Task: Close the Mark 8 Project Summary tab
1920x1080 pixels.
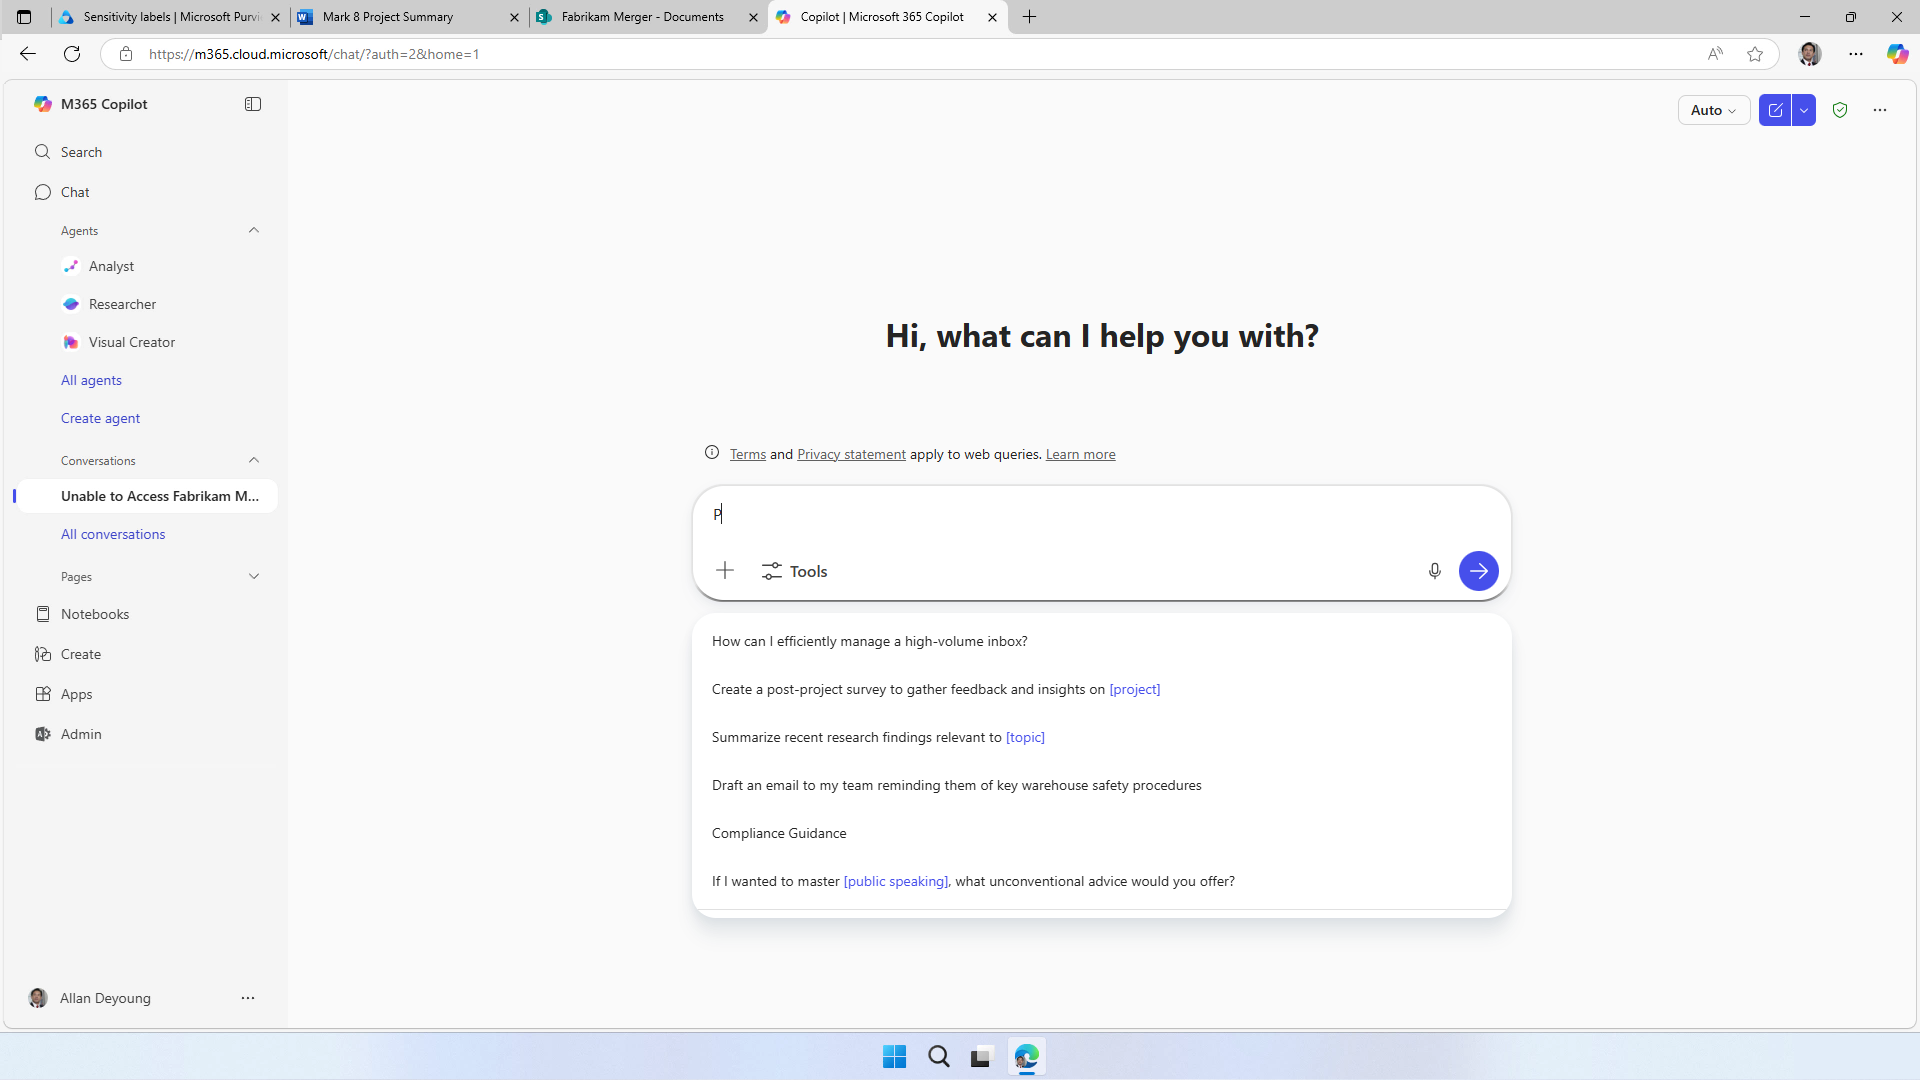Action: point(514,17)
